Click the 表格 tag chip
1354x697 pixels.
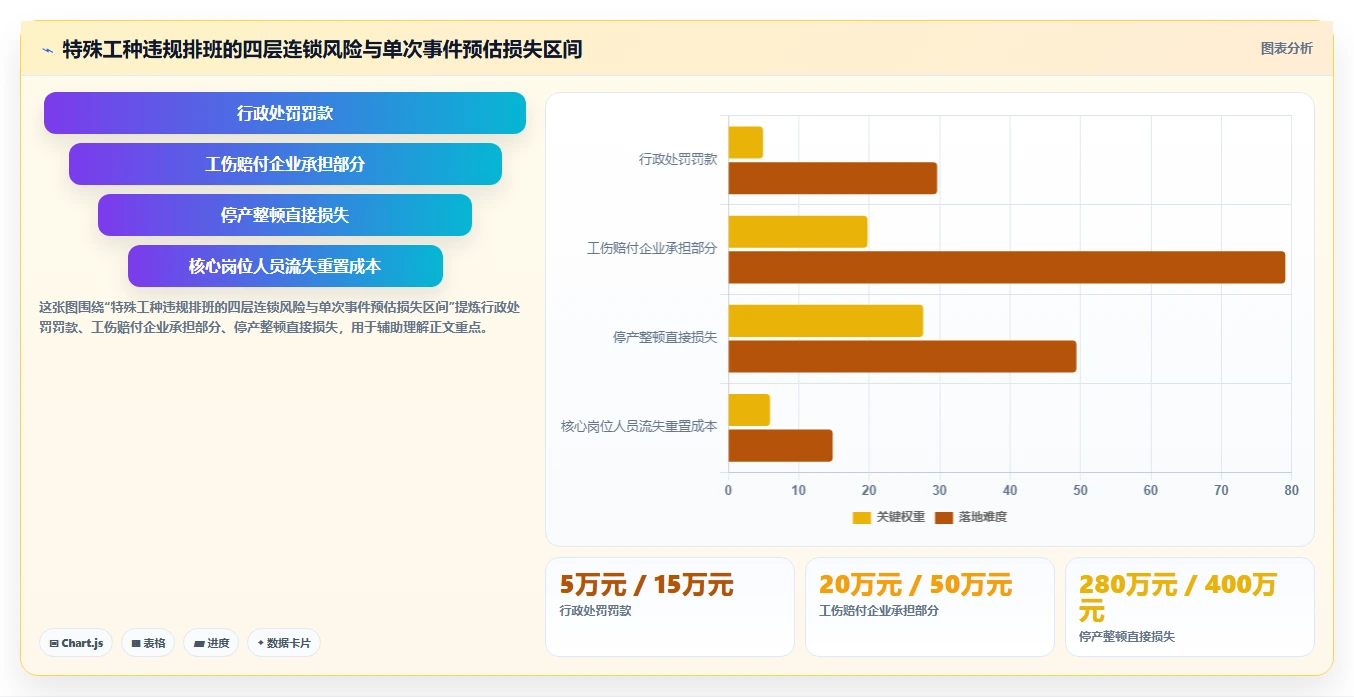coord(148,643)
